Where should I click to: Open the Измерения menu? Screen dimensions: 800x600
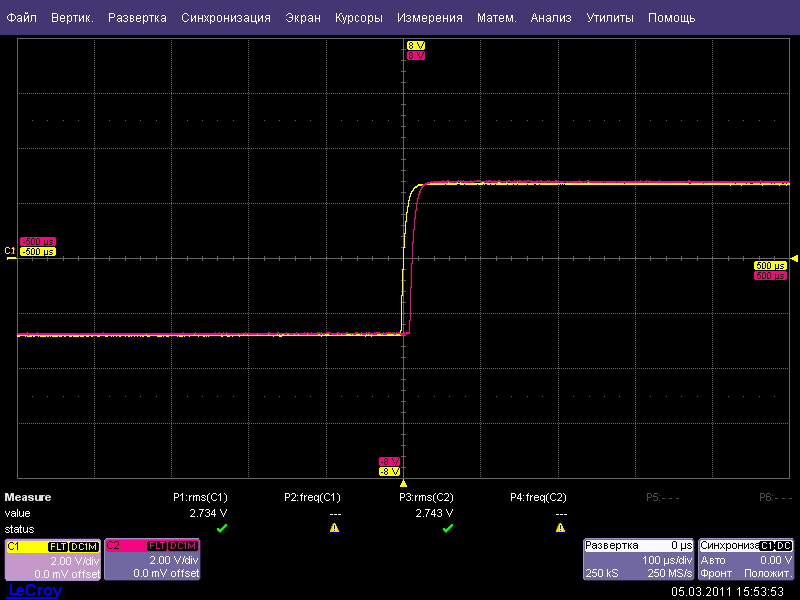429,18
